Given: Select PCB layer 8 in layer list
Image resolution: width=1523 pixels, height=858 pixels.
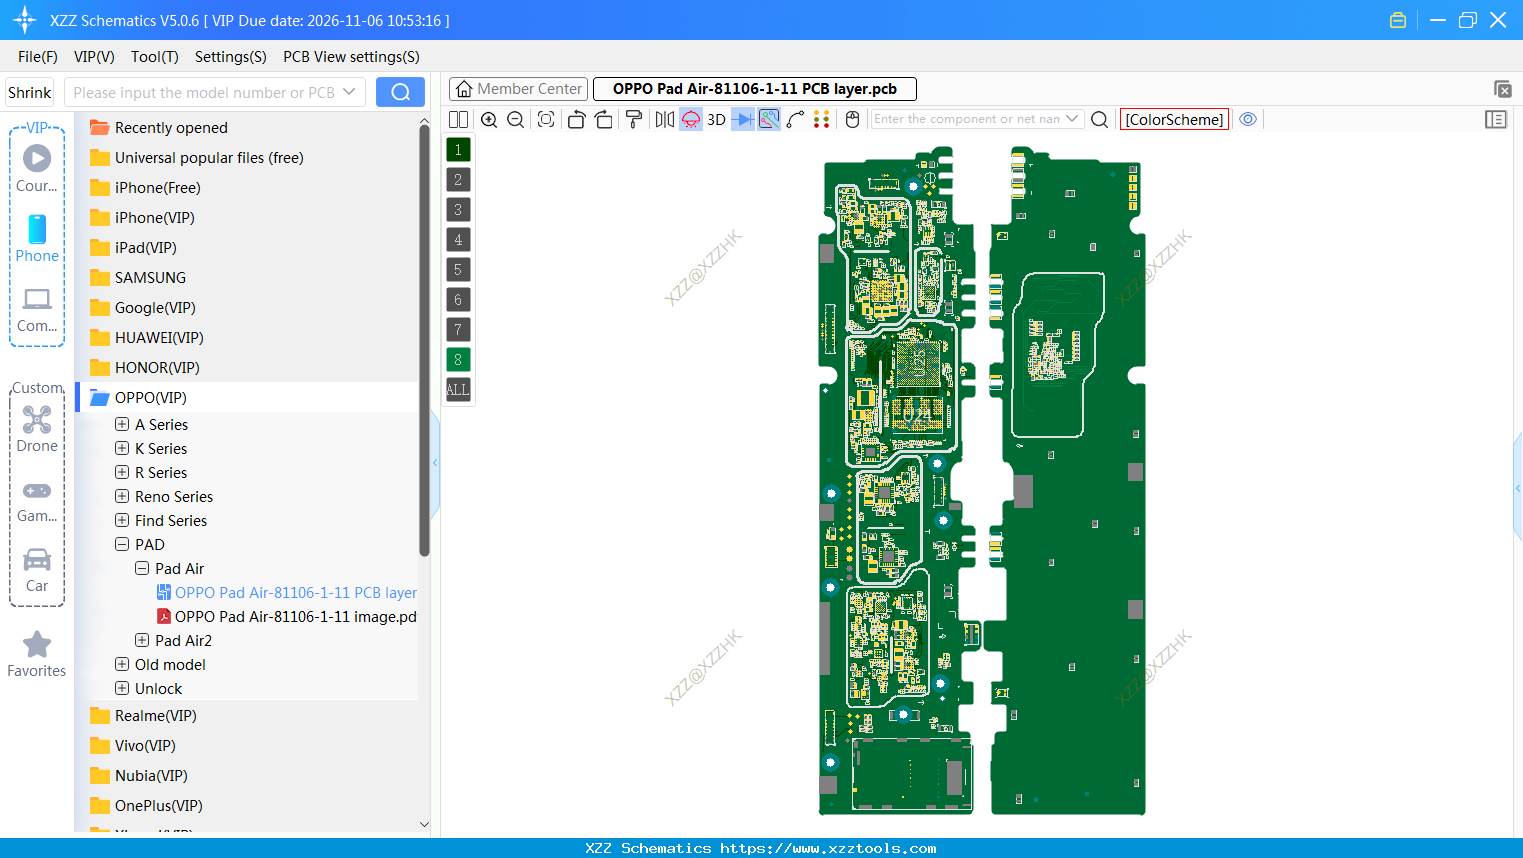Looking at the screenshot, I should (457, 359).
